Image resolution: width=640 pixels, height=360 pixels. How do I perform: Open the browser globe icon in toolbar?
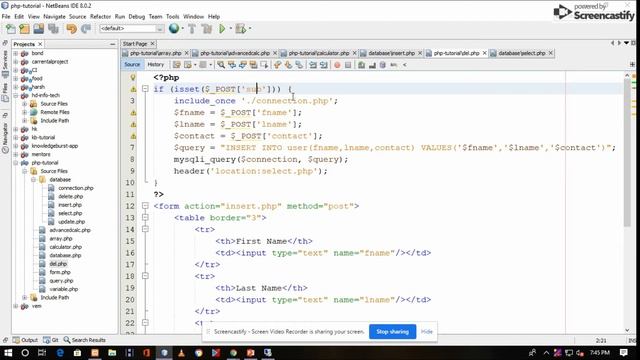click(x=174, y=29)
